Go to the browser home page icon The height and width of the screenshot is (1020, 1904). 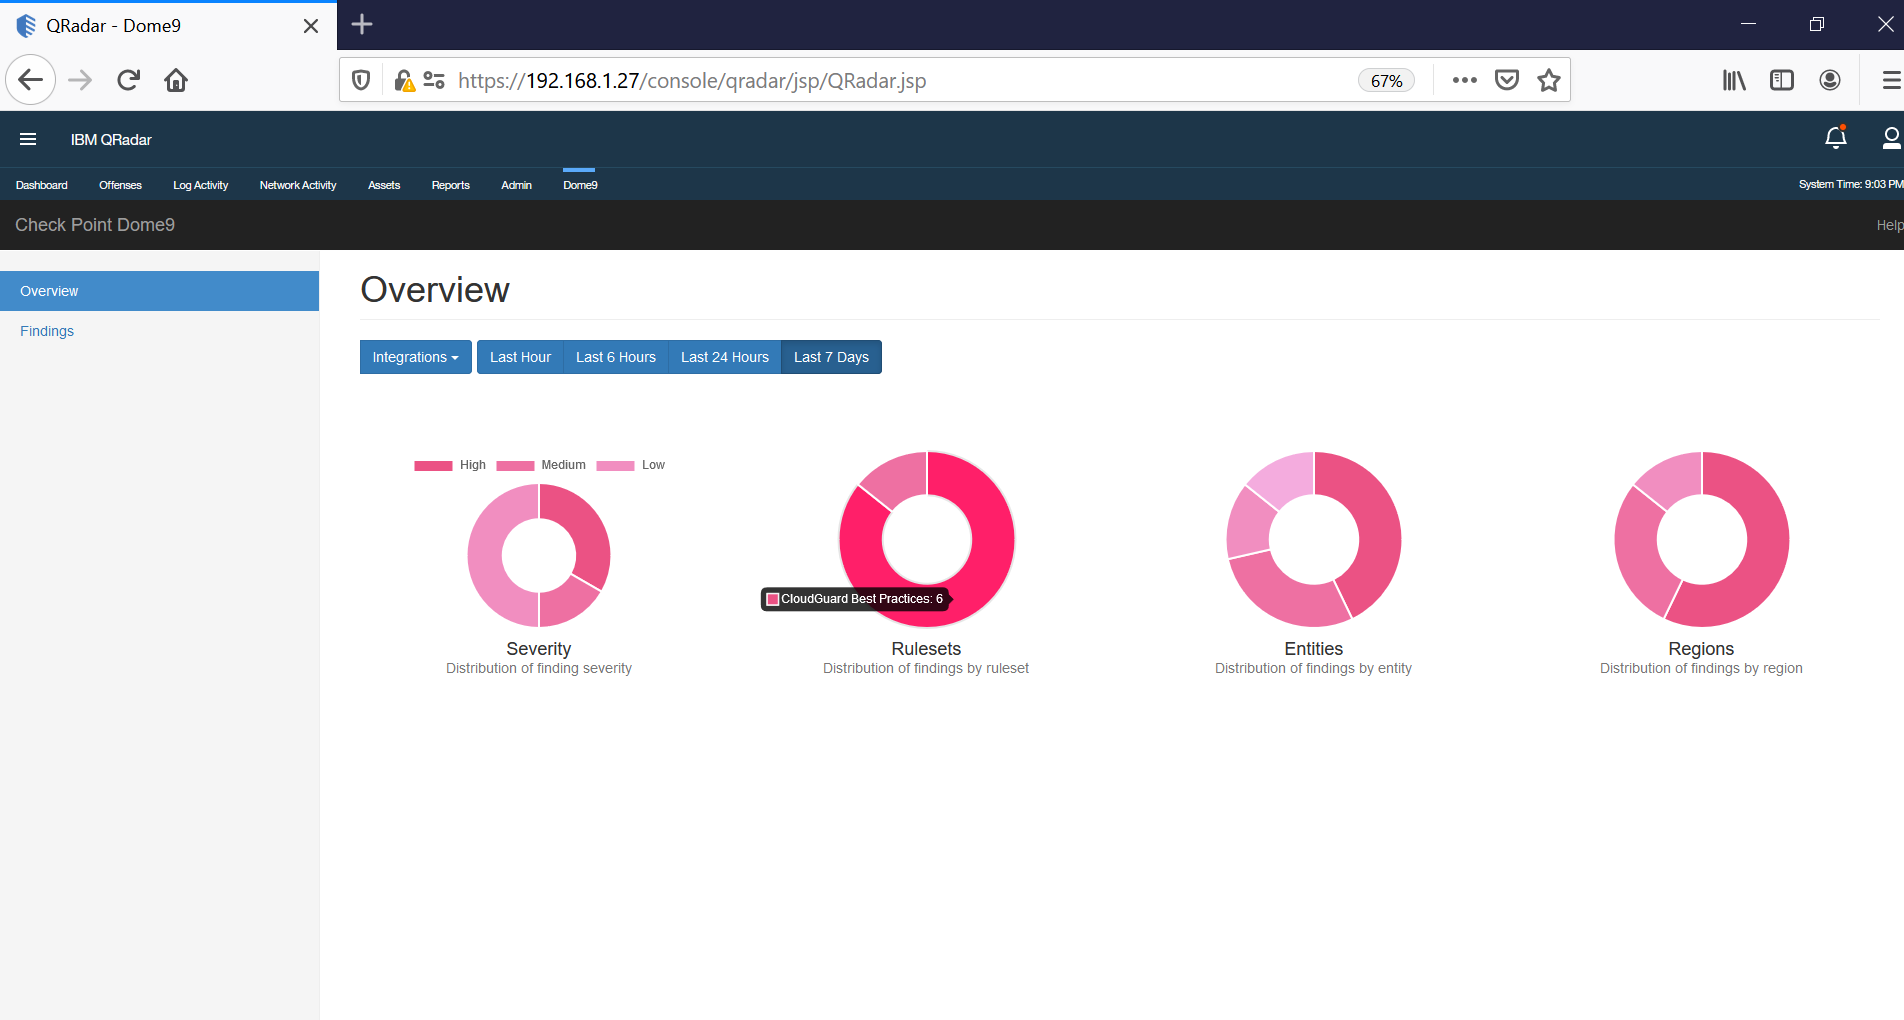coord(176,80)
